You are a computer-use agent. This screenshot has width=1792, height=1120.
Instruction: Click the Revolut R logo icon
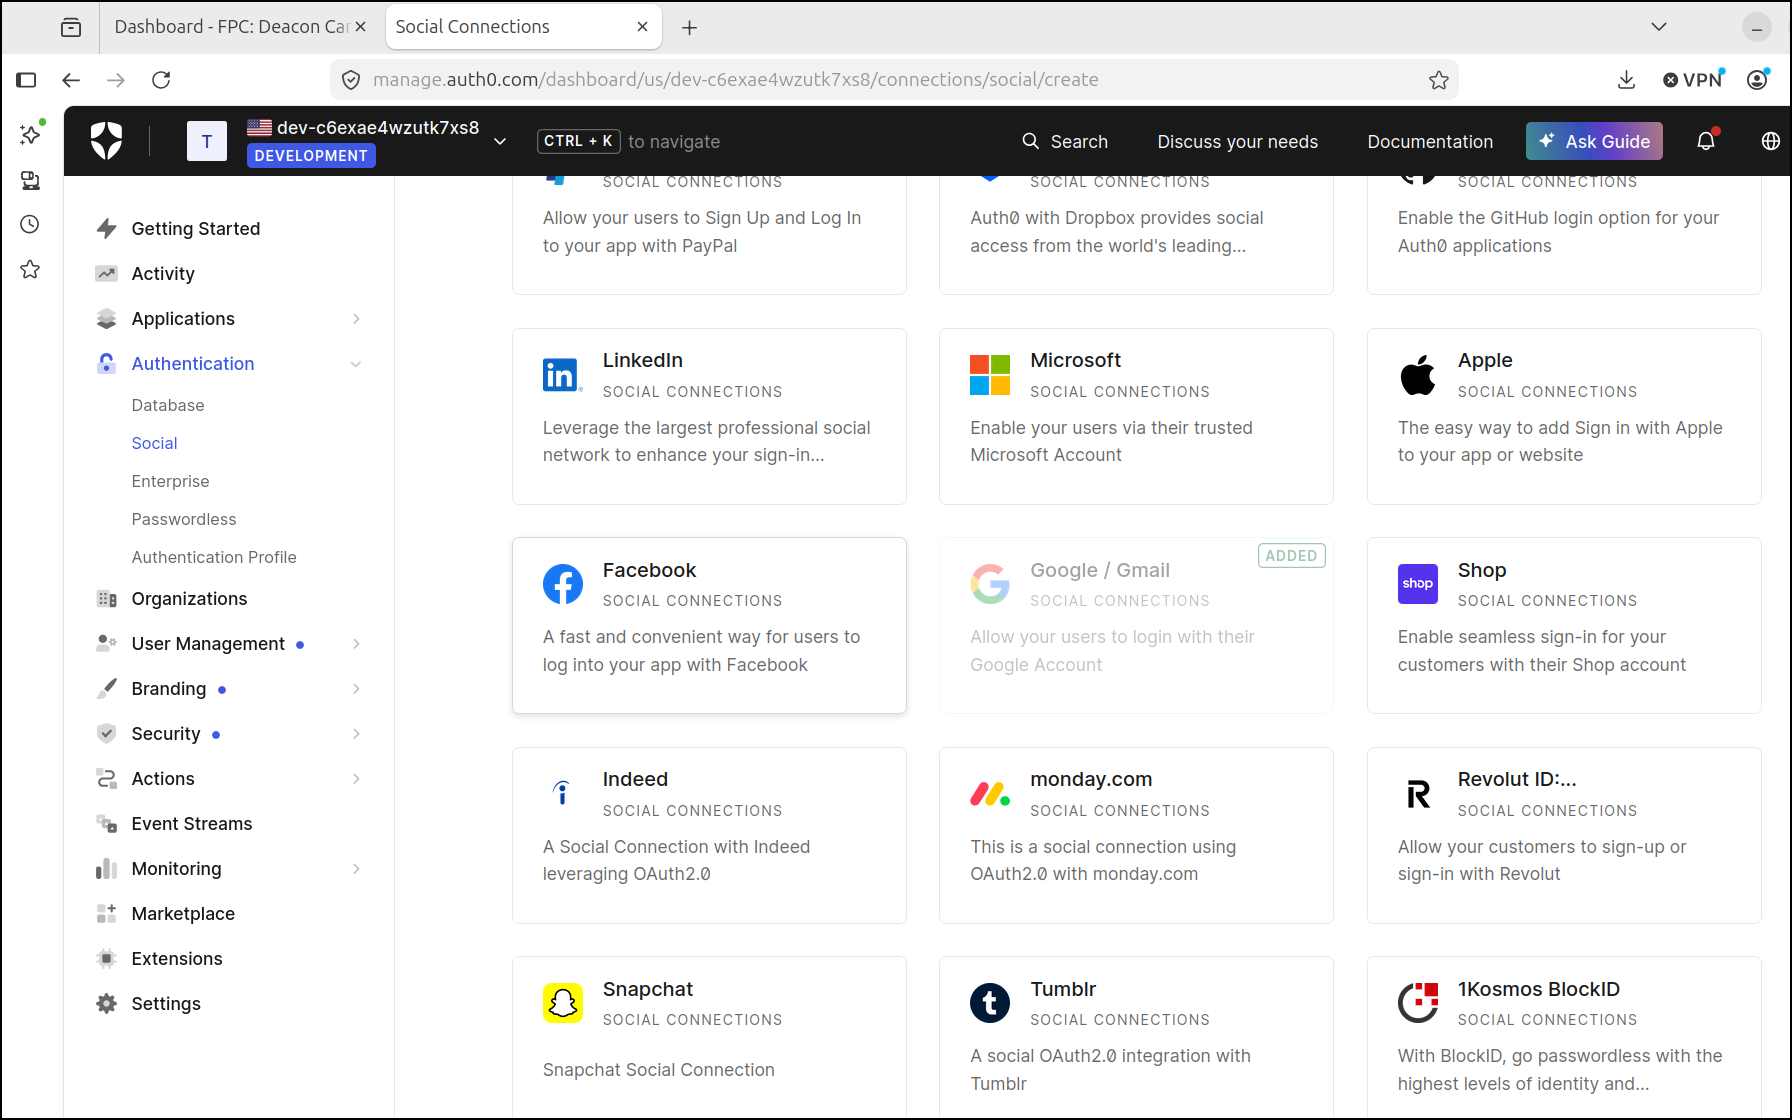(x=1418, y=794)
